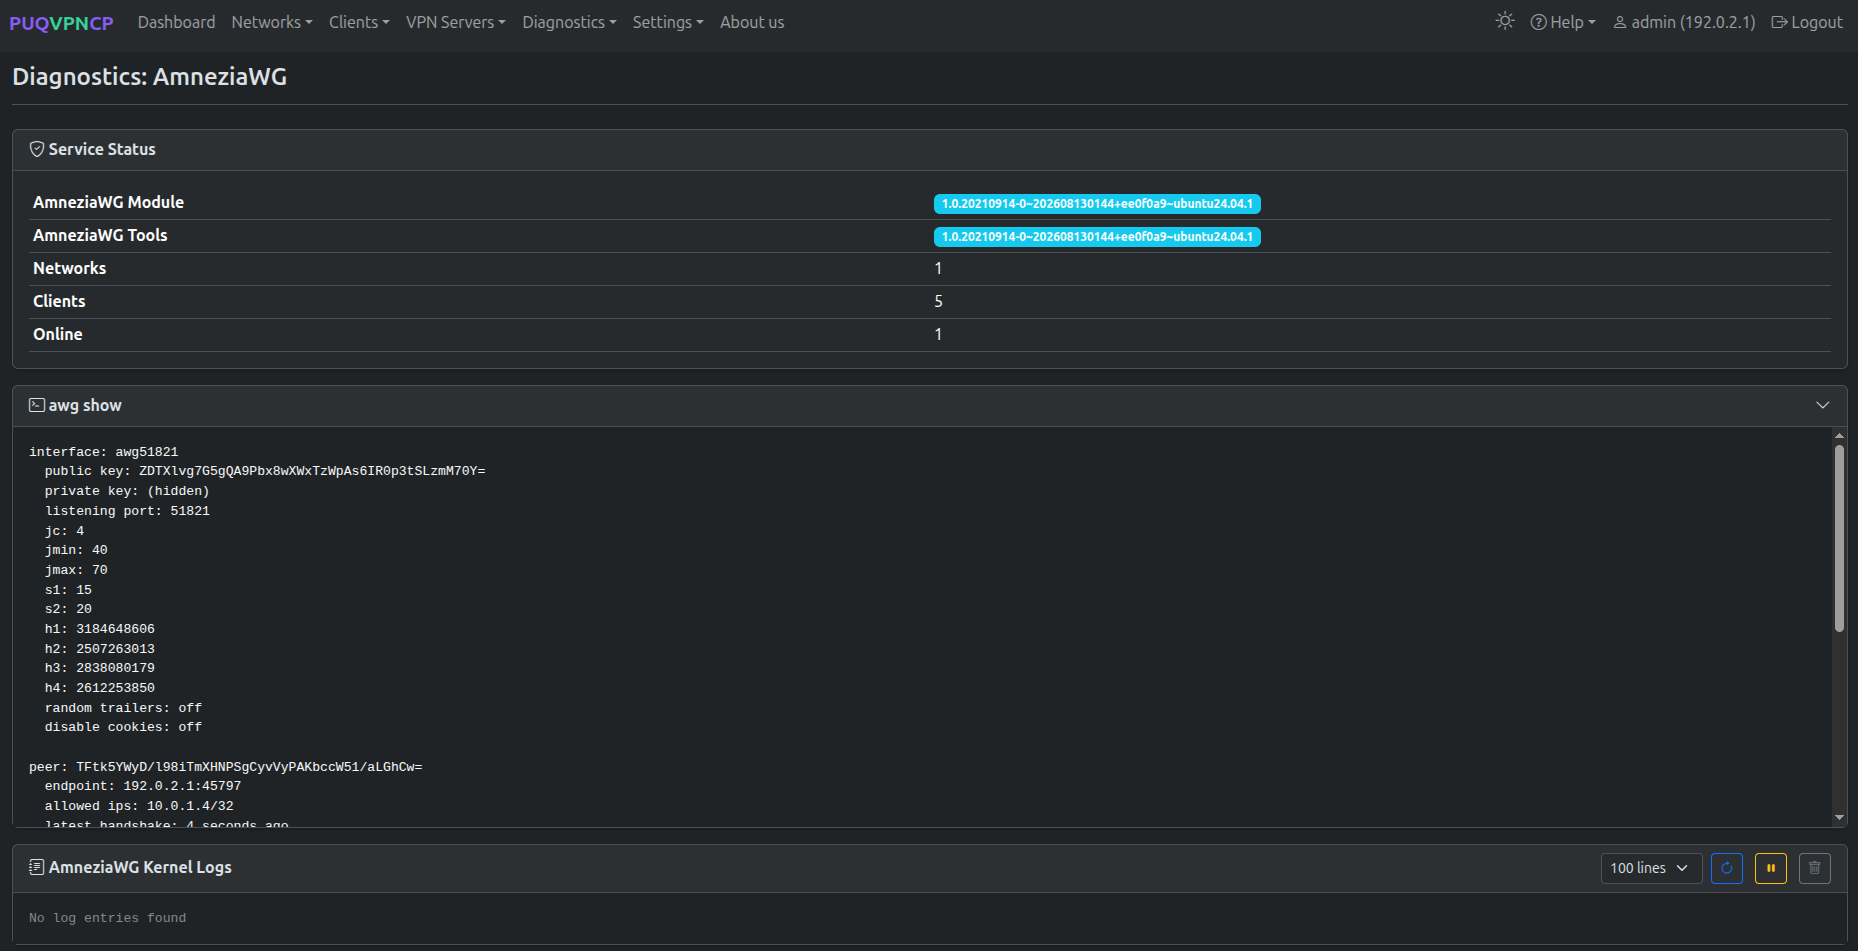The width and height of the screenshot is (1858, 951).
Task: Click the 'Networks' status row label
Action: point(69,268)
